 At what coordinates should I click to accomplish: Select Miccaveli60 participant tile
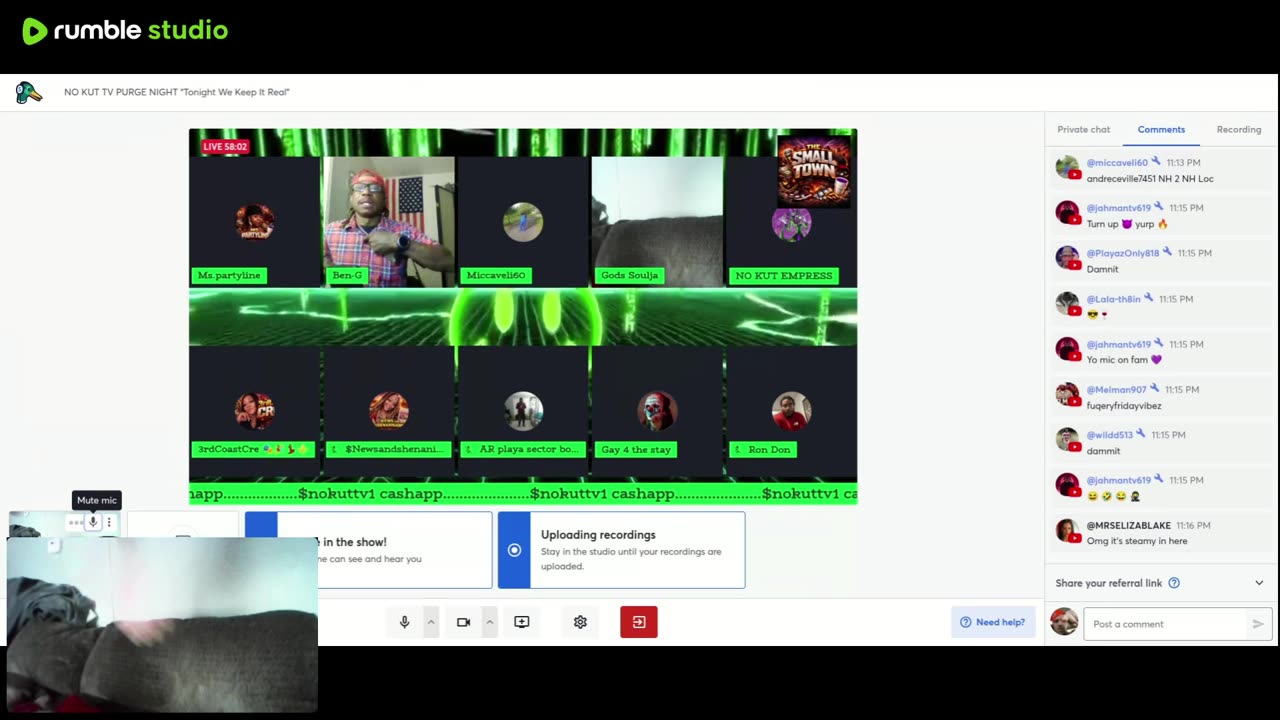click(523, 222)
